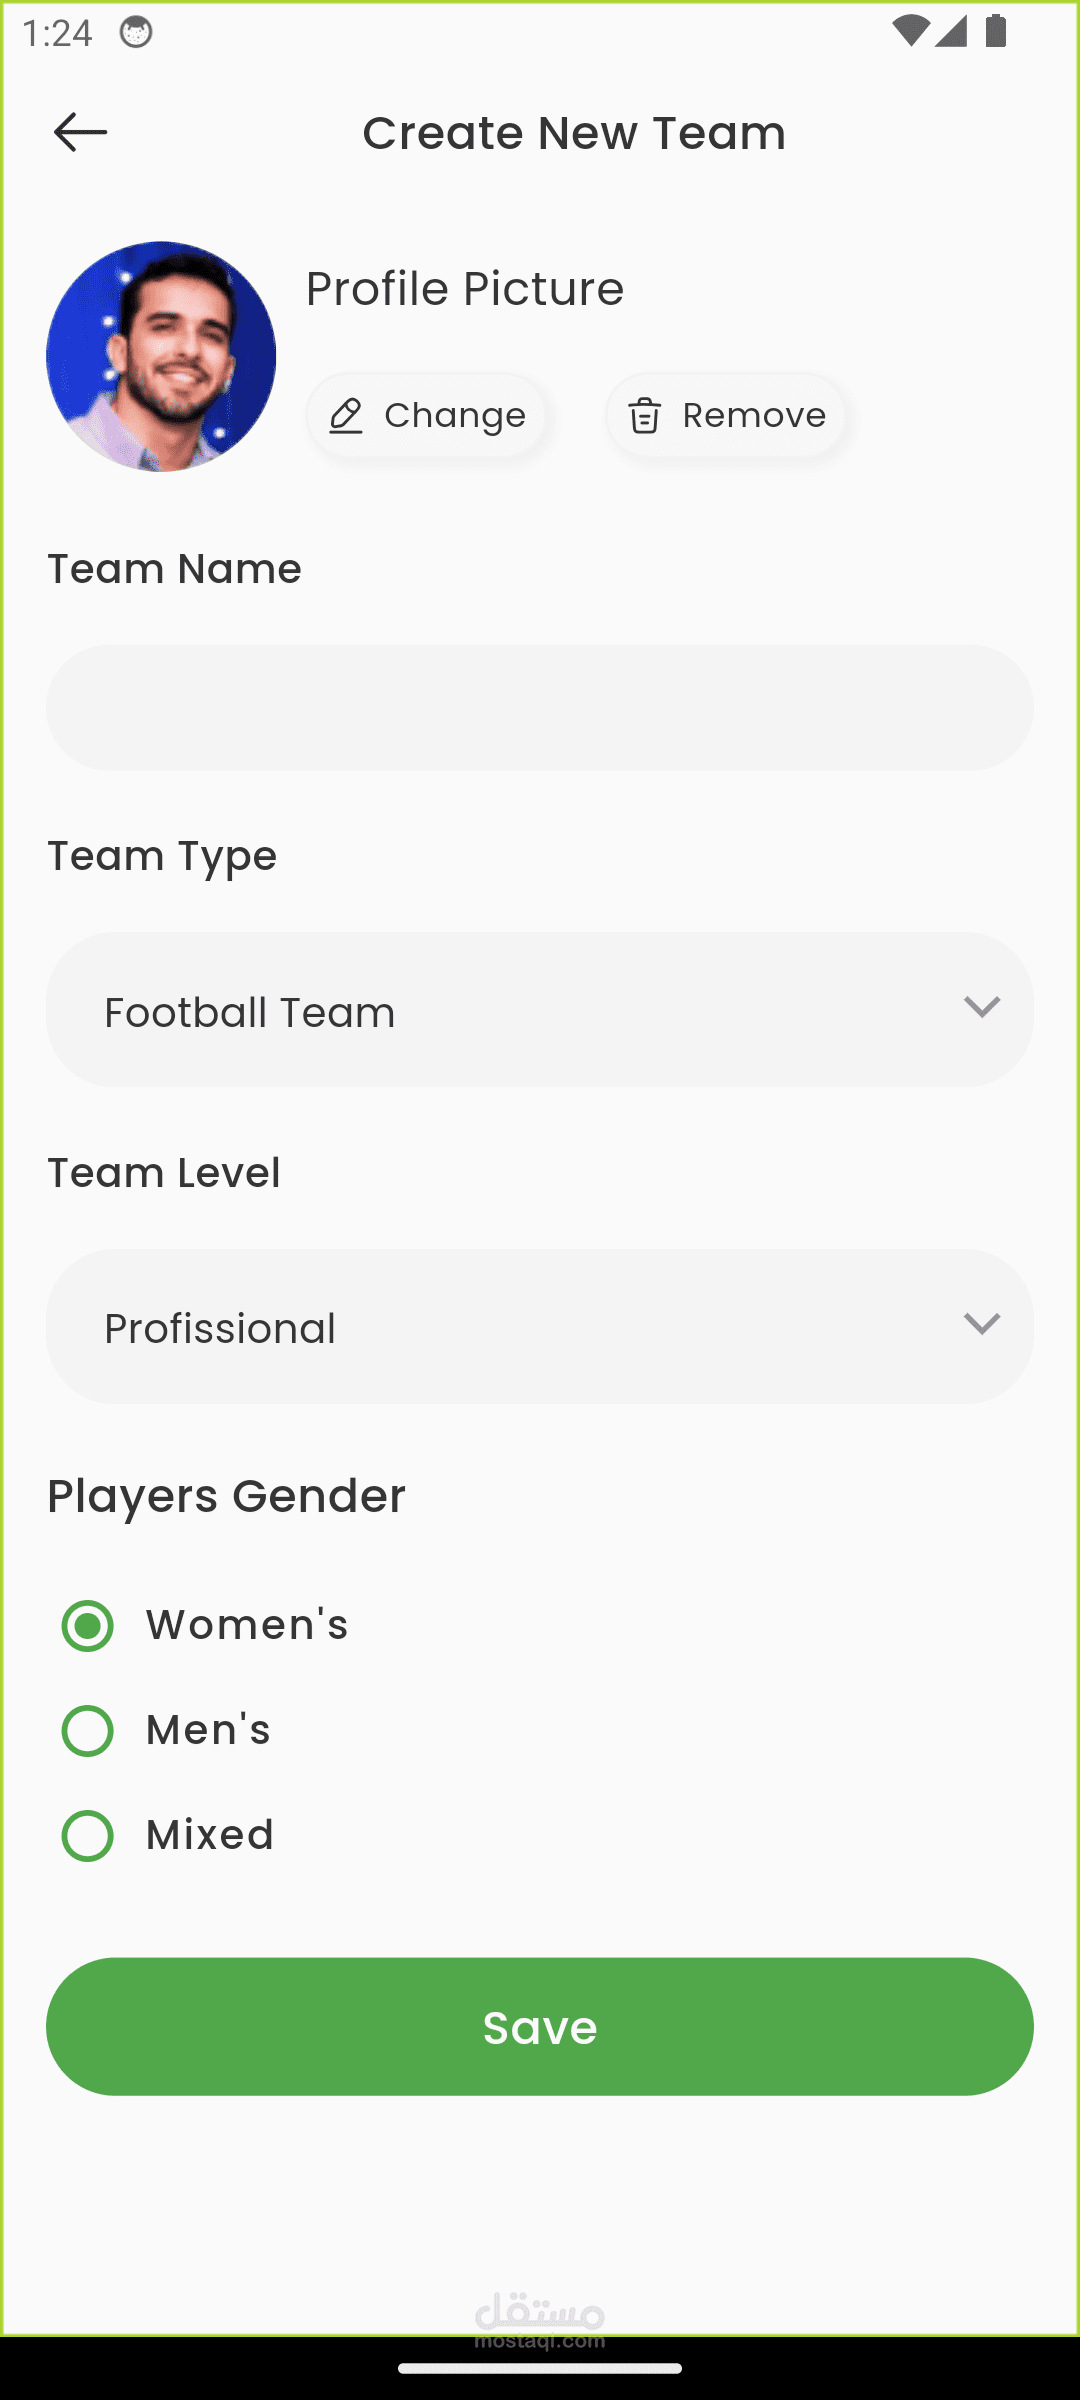Click the trash bin icon
The height and width of the screenshot is (2400, 1080).
[x=645, y=415]
